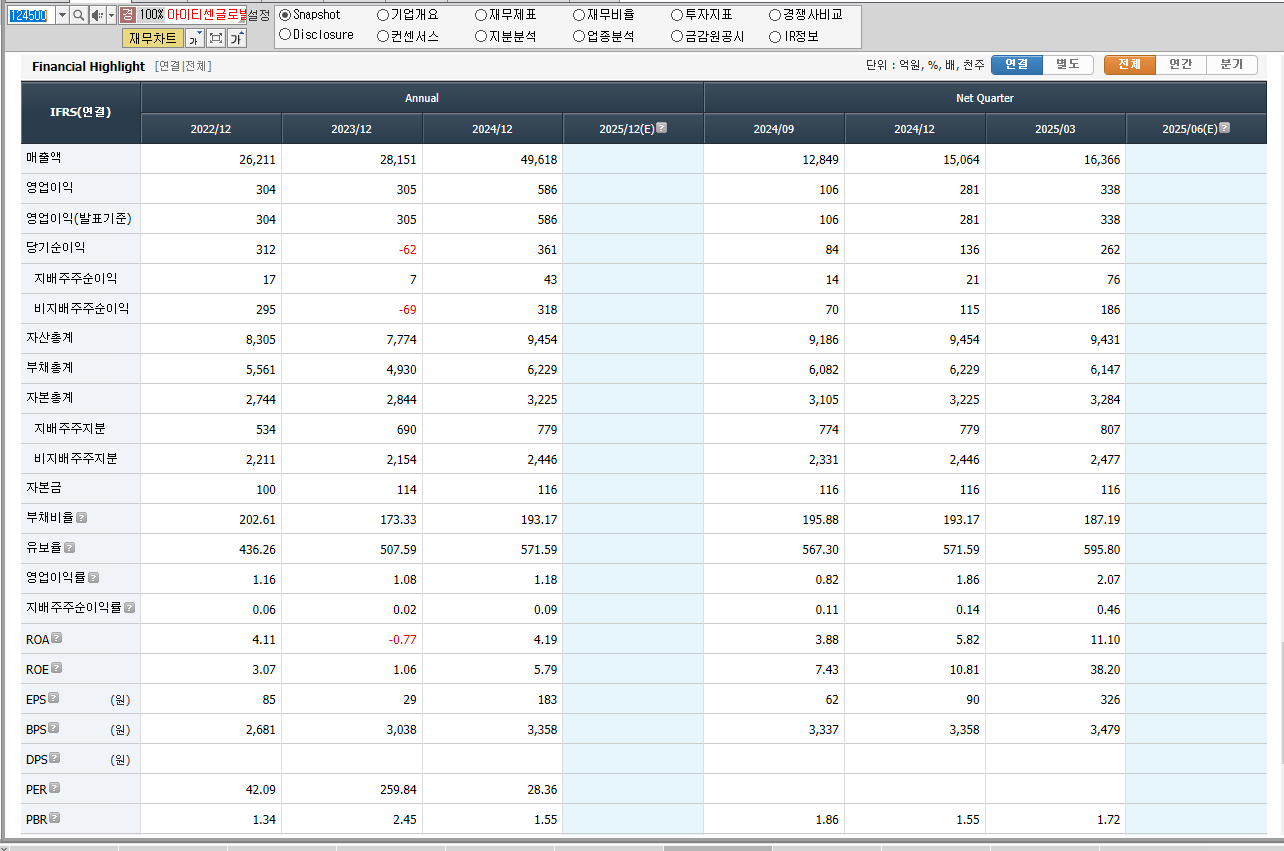Click the increase font size icon
The width and height of the screenshot is (1284, 851).
tap(237, 38)
